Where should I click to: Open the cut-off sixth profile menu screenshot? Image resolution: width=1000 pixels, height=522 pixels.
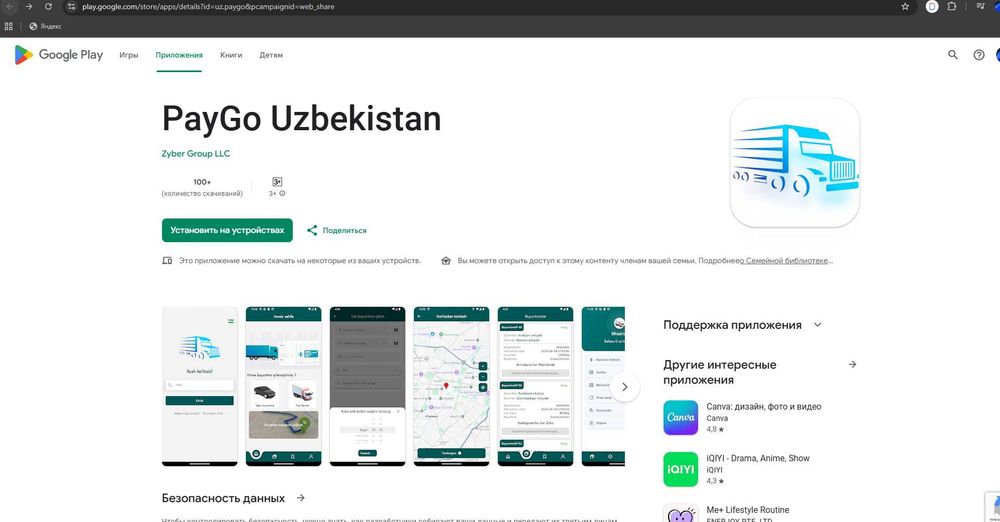603,386
